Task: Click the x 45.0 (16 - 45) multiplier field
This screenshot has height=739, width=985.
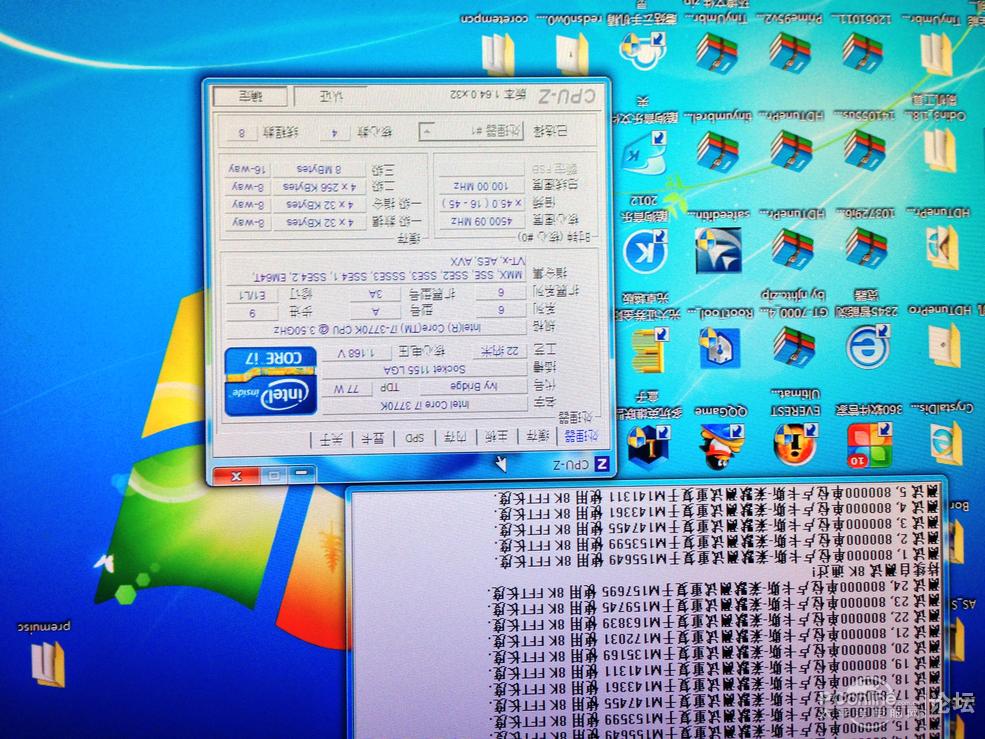Action: (482, 204)
